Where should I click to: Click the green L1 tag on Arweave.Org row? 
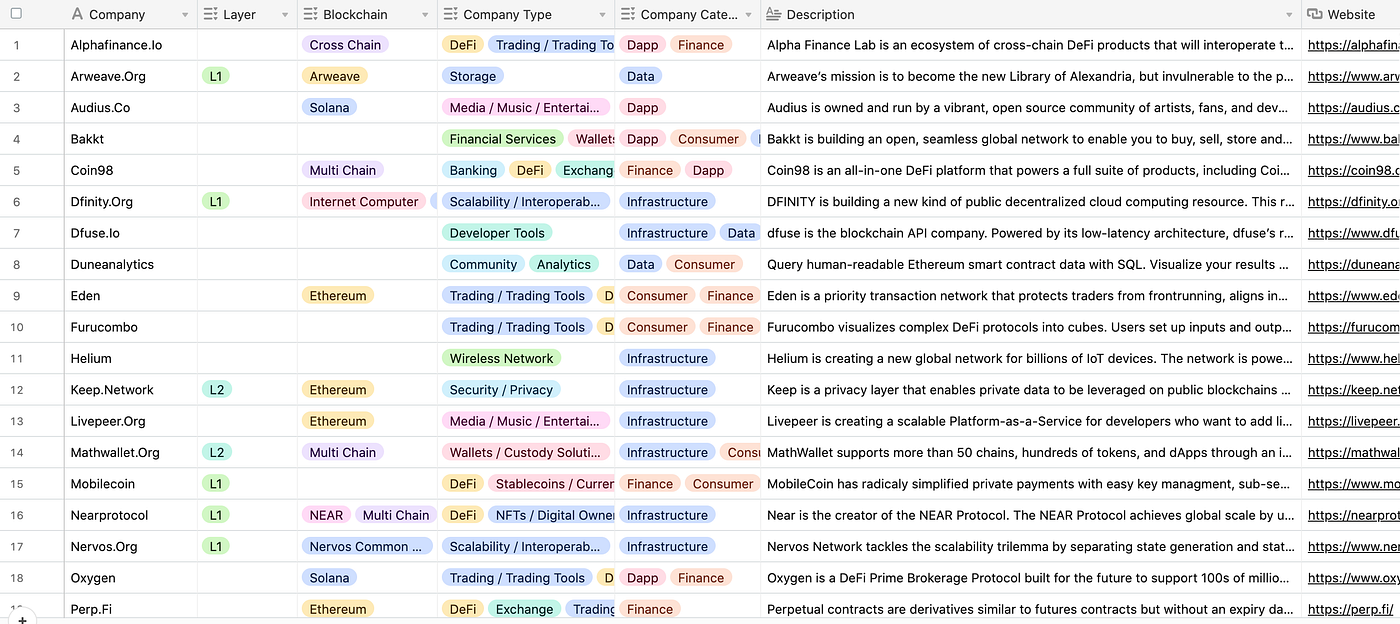point(216,76)
